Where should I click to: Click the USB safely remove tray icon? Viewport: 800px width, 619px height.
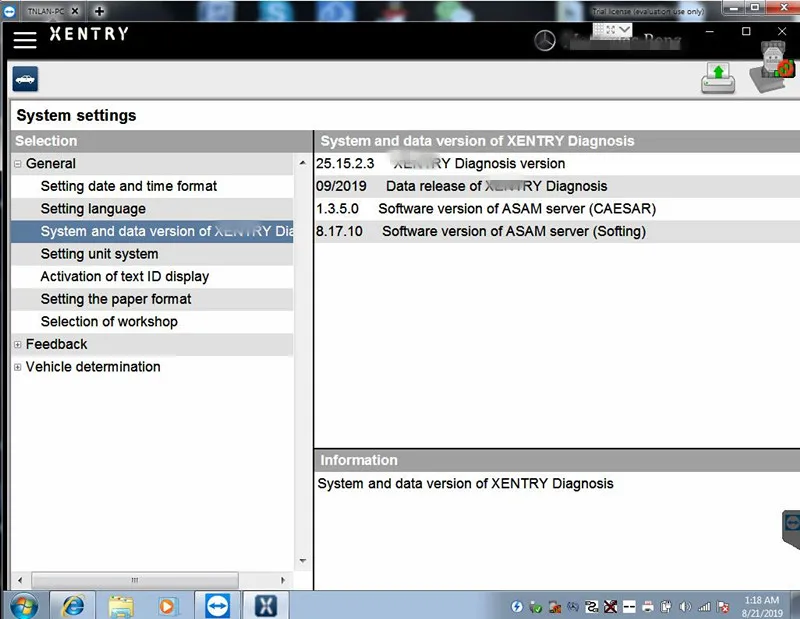click(x=536, y=607)
